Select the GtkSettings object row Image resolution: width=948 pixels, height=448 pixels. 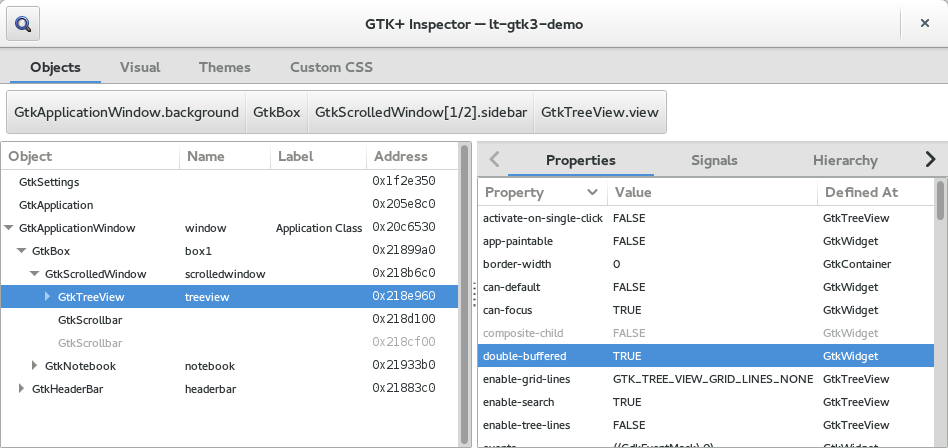tap(49, 182)
